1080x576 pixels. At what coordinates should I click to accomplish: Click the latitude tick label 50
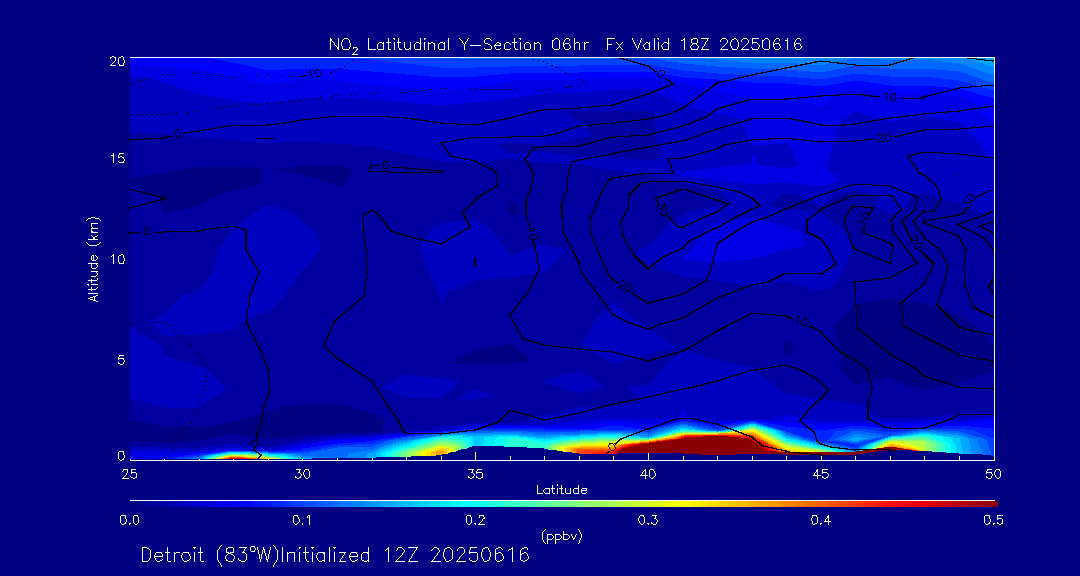[994, 475]
